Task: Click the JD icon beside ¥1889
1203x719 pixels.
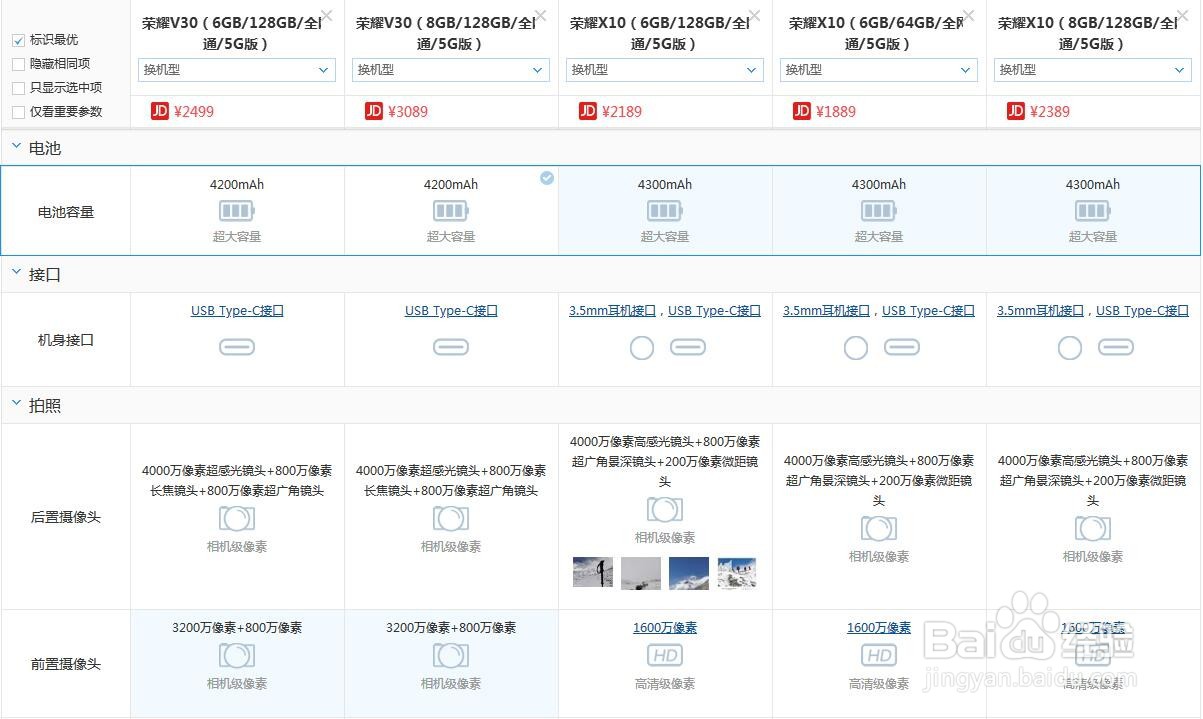Action: 802,111
